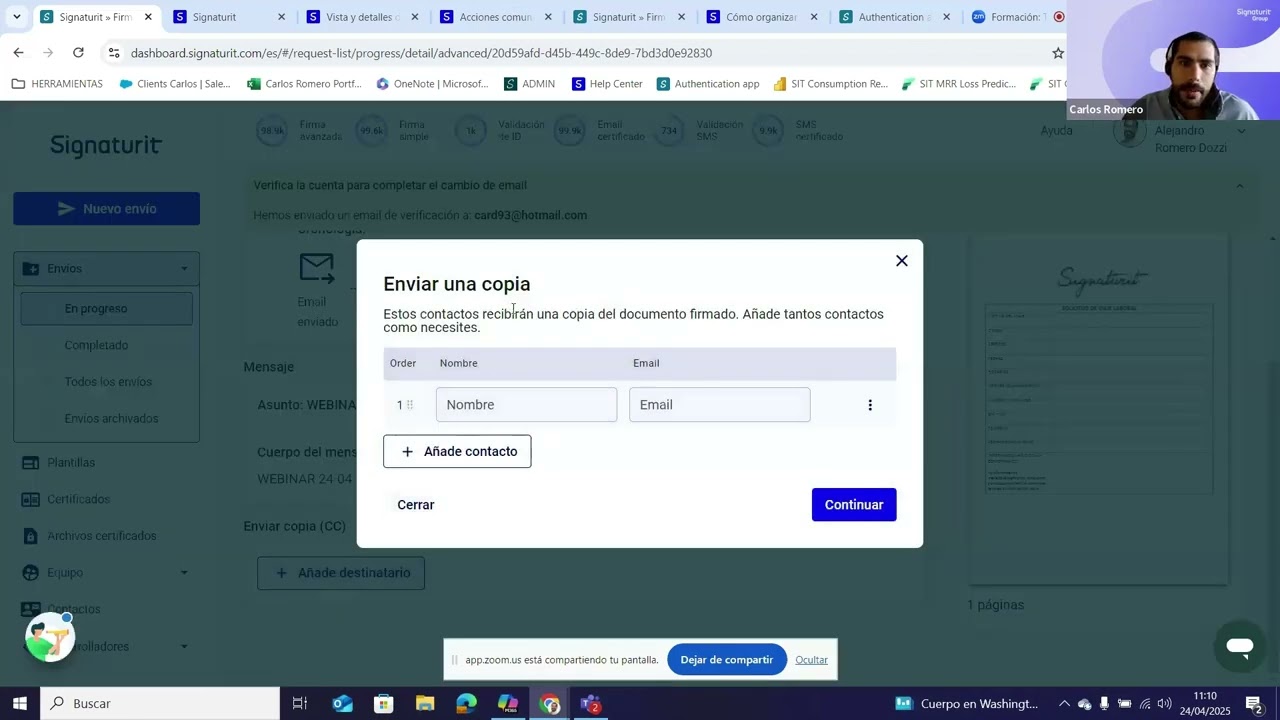Open Help Center bookmark
This screenshot has width=1280, height=720.
click(x=607, y=84)
